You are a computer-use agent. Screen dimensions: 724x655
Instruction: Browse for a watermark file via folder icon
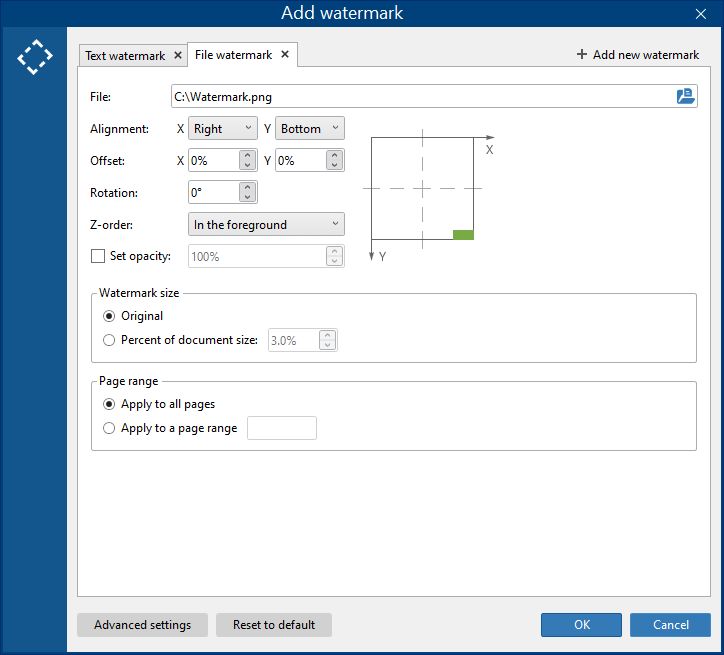(x=685, y=96)
